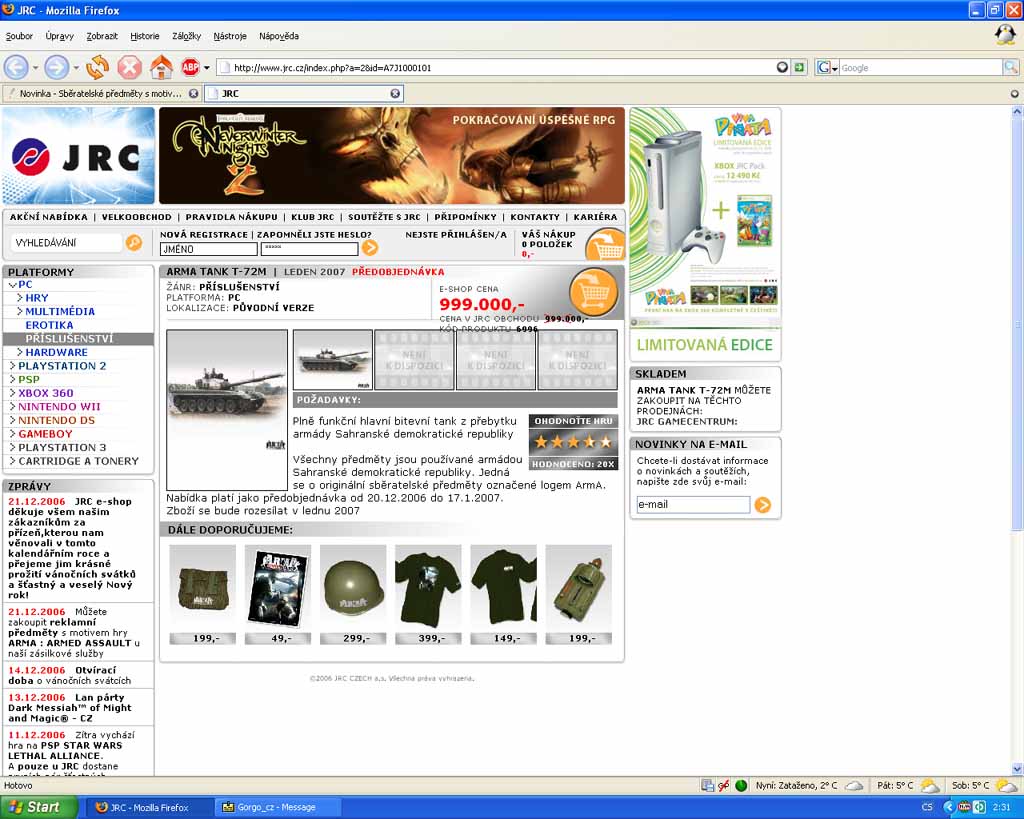The image size is (1024, 819).
Task: Click the JMÉNO username field
Action: click(x=208, y=249)
